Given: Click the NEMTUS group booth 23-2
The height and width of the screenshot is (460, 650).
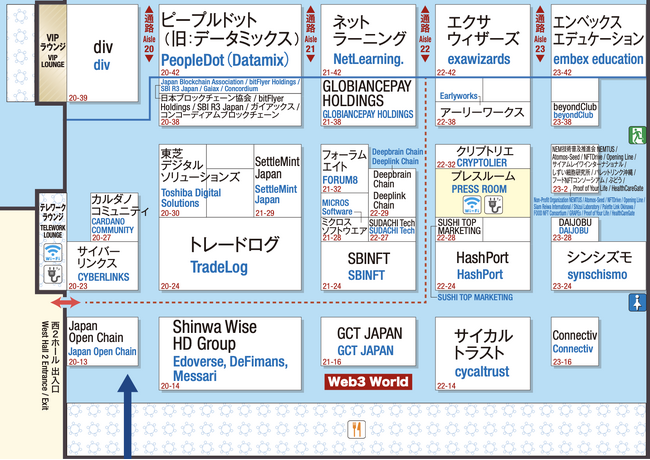Looking at the screenshot, I should (x=575, y=169).
